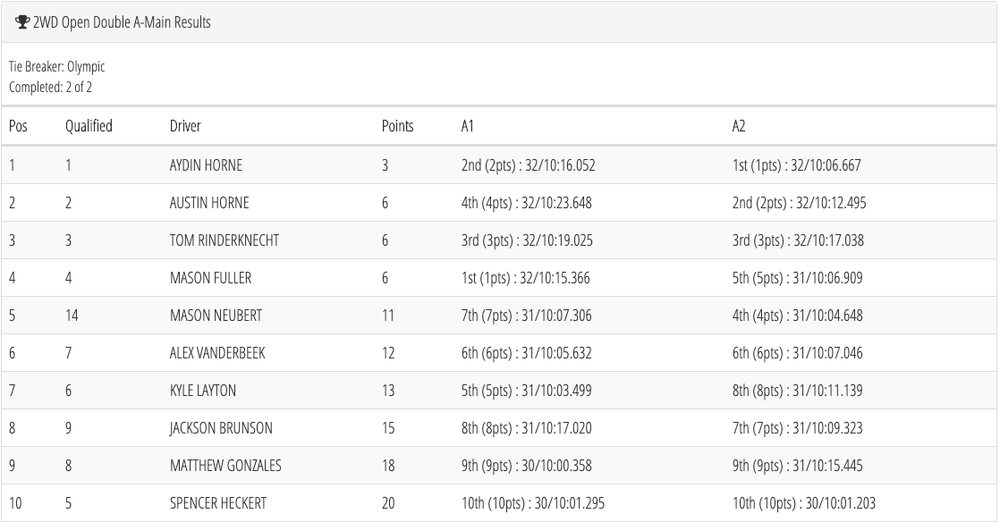This screenshot has height=522, width=1000.
Task: Click ALEX VANDERBEEK driver name
Action: click(x=217, y=353)
